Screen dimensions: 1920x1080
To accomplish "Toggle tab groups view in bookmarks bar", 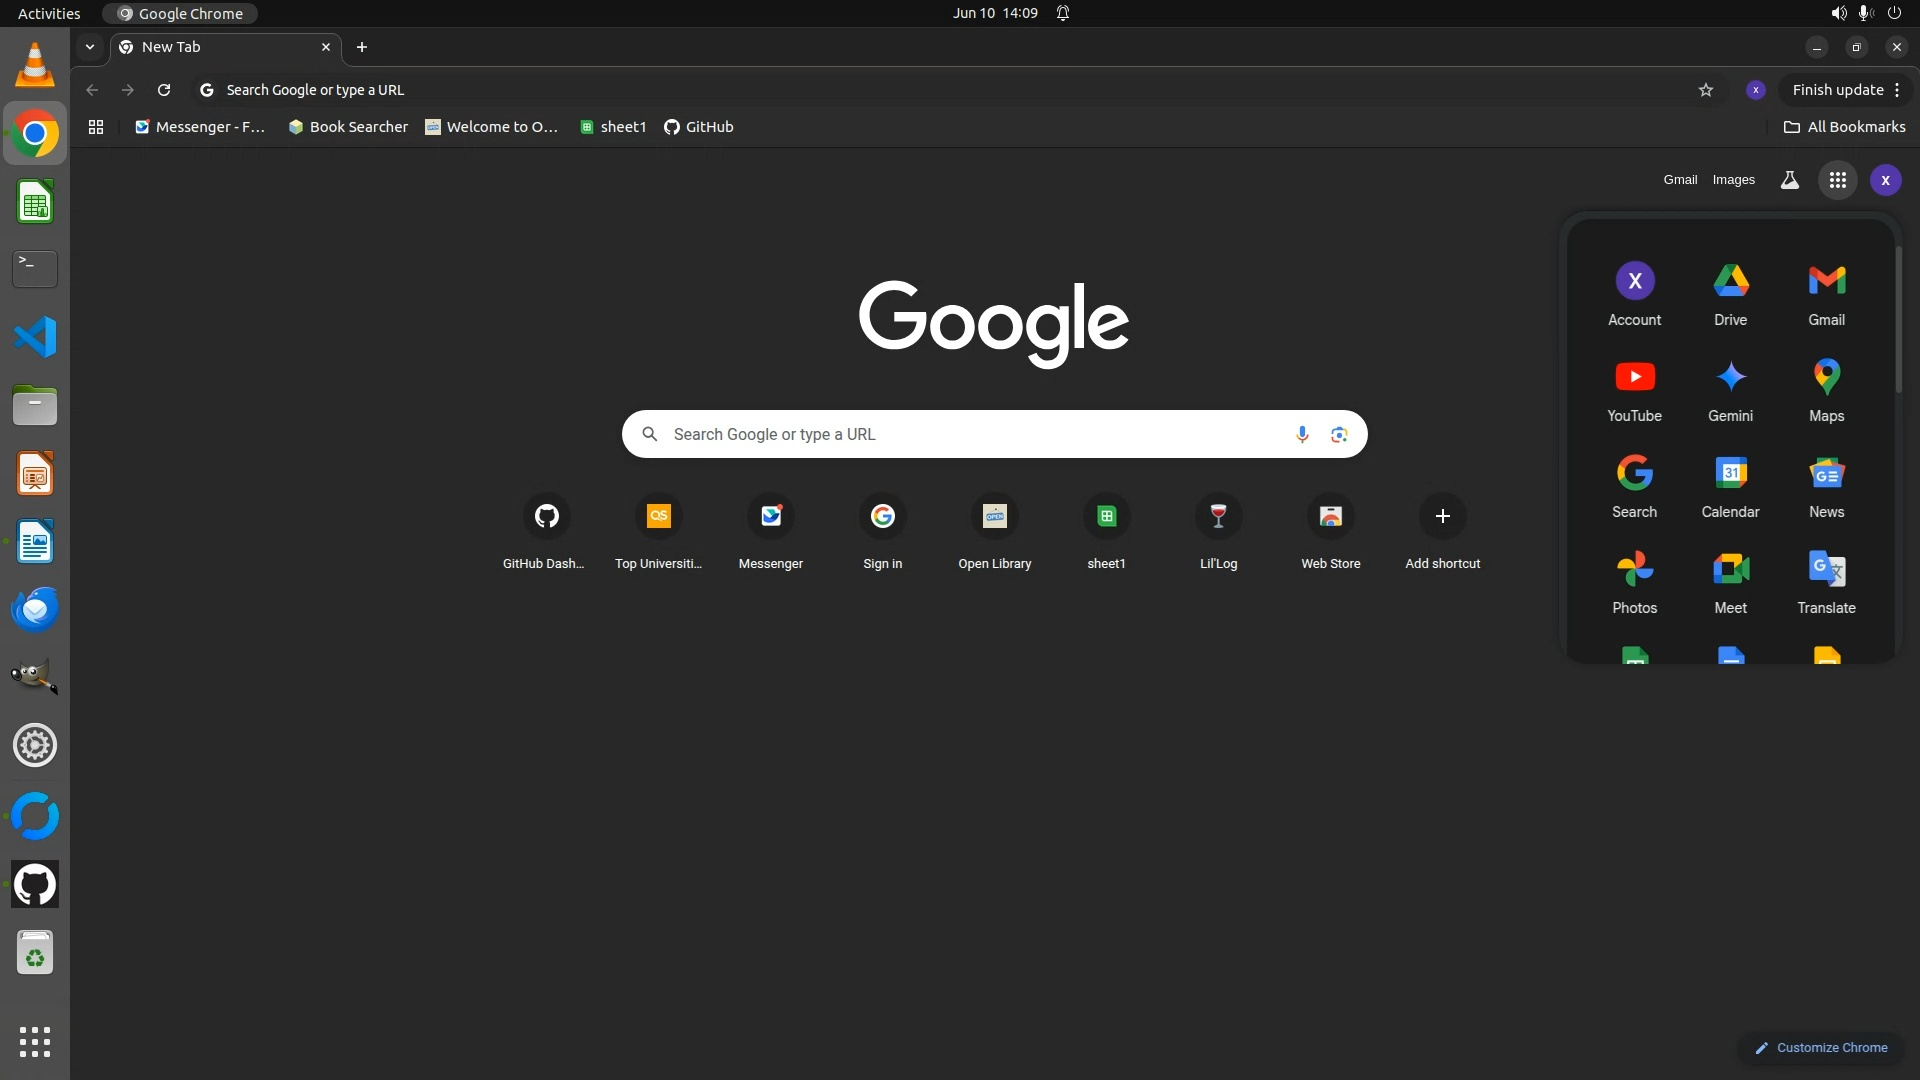I will click(x=96, y=127).
